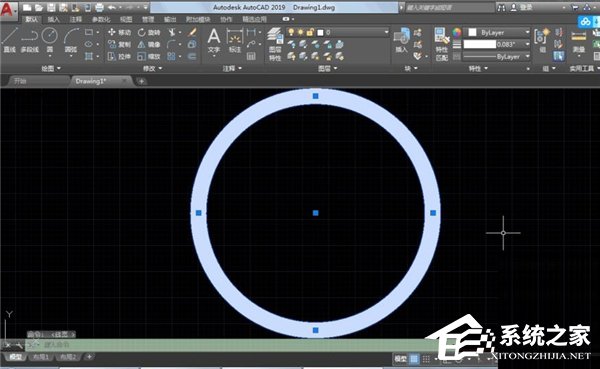Screen dimensions: 600x369
Task: Click the Array tool icon
Action: 171,56
